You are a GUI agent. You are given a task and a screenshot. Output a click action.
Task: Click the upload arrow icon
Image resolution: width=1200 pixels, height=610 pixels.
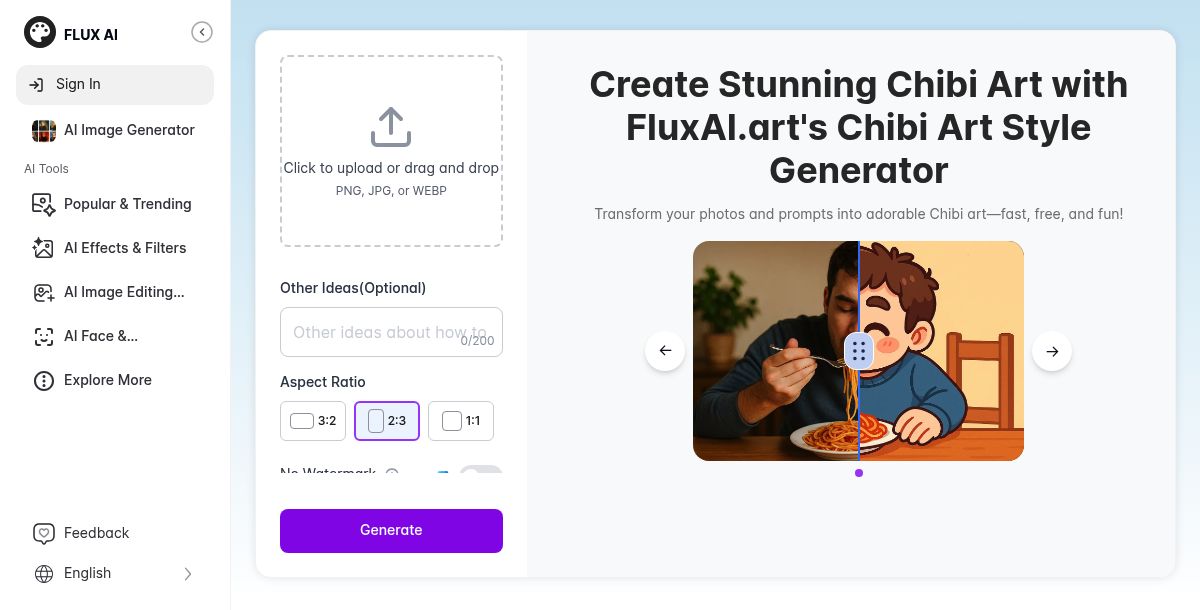tap(391, 127)
